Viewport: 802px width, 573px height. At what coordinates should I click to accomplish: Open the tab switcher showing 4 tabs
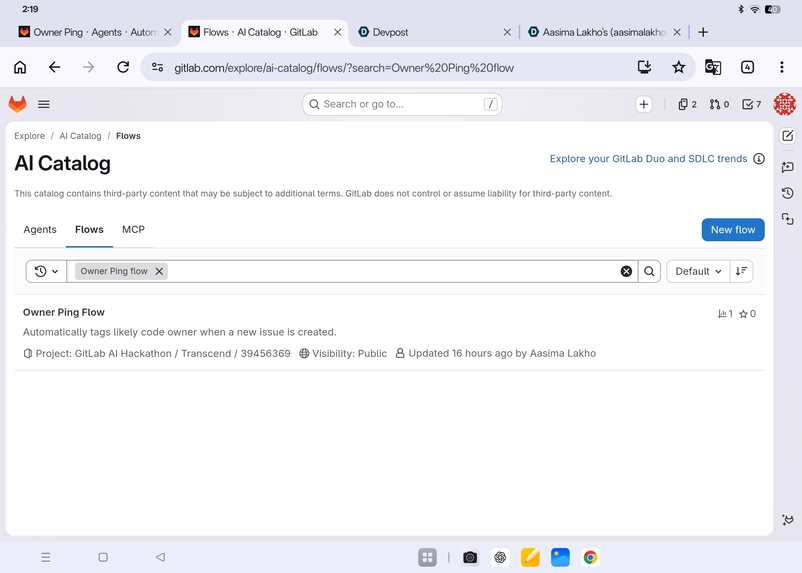pyautogui.click(x=747, y=67)
